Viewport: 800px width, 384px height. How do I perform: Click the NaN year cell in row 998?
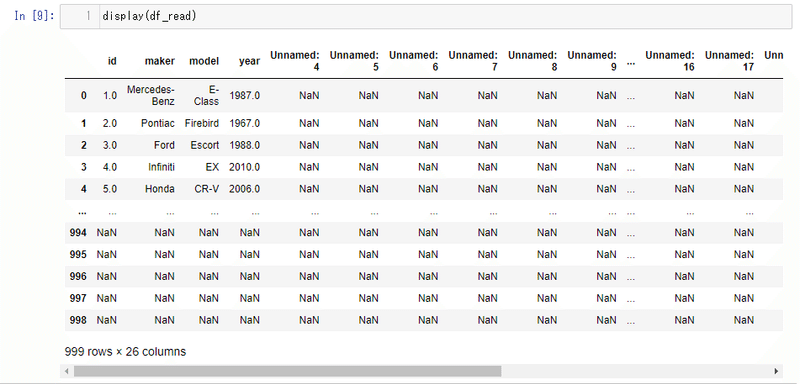[250, 320]
